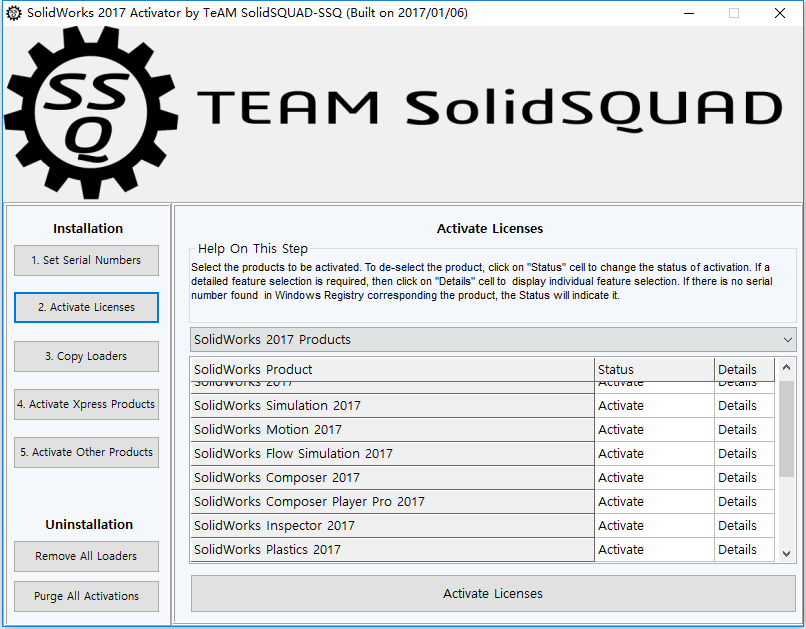
Task: Toggle the Status cell for SolidWorks Composer Player Pro 2017
Action: (x=654, y=502)
